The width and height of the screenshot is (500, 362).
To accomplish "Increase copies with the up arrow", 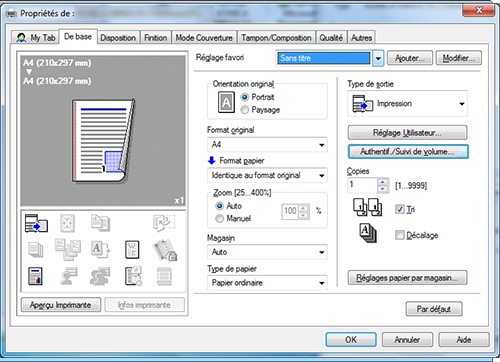I will click(383, 182).
